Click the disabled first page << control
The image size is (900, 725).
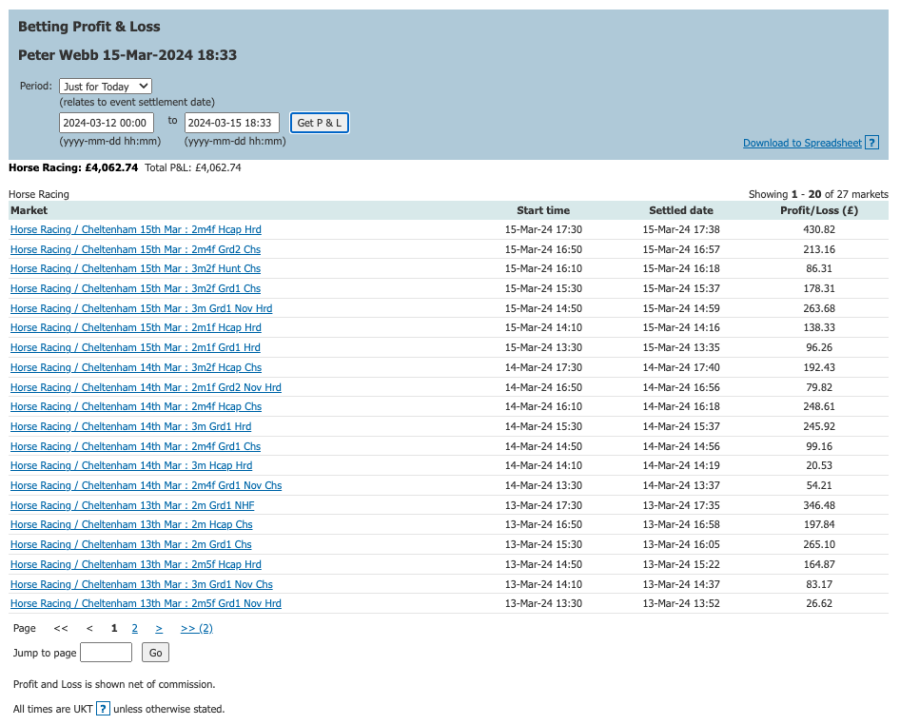pos(61,629)
